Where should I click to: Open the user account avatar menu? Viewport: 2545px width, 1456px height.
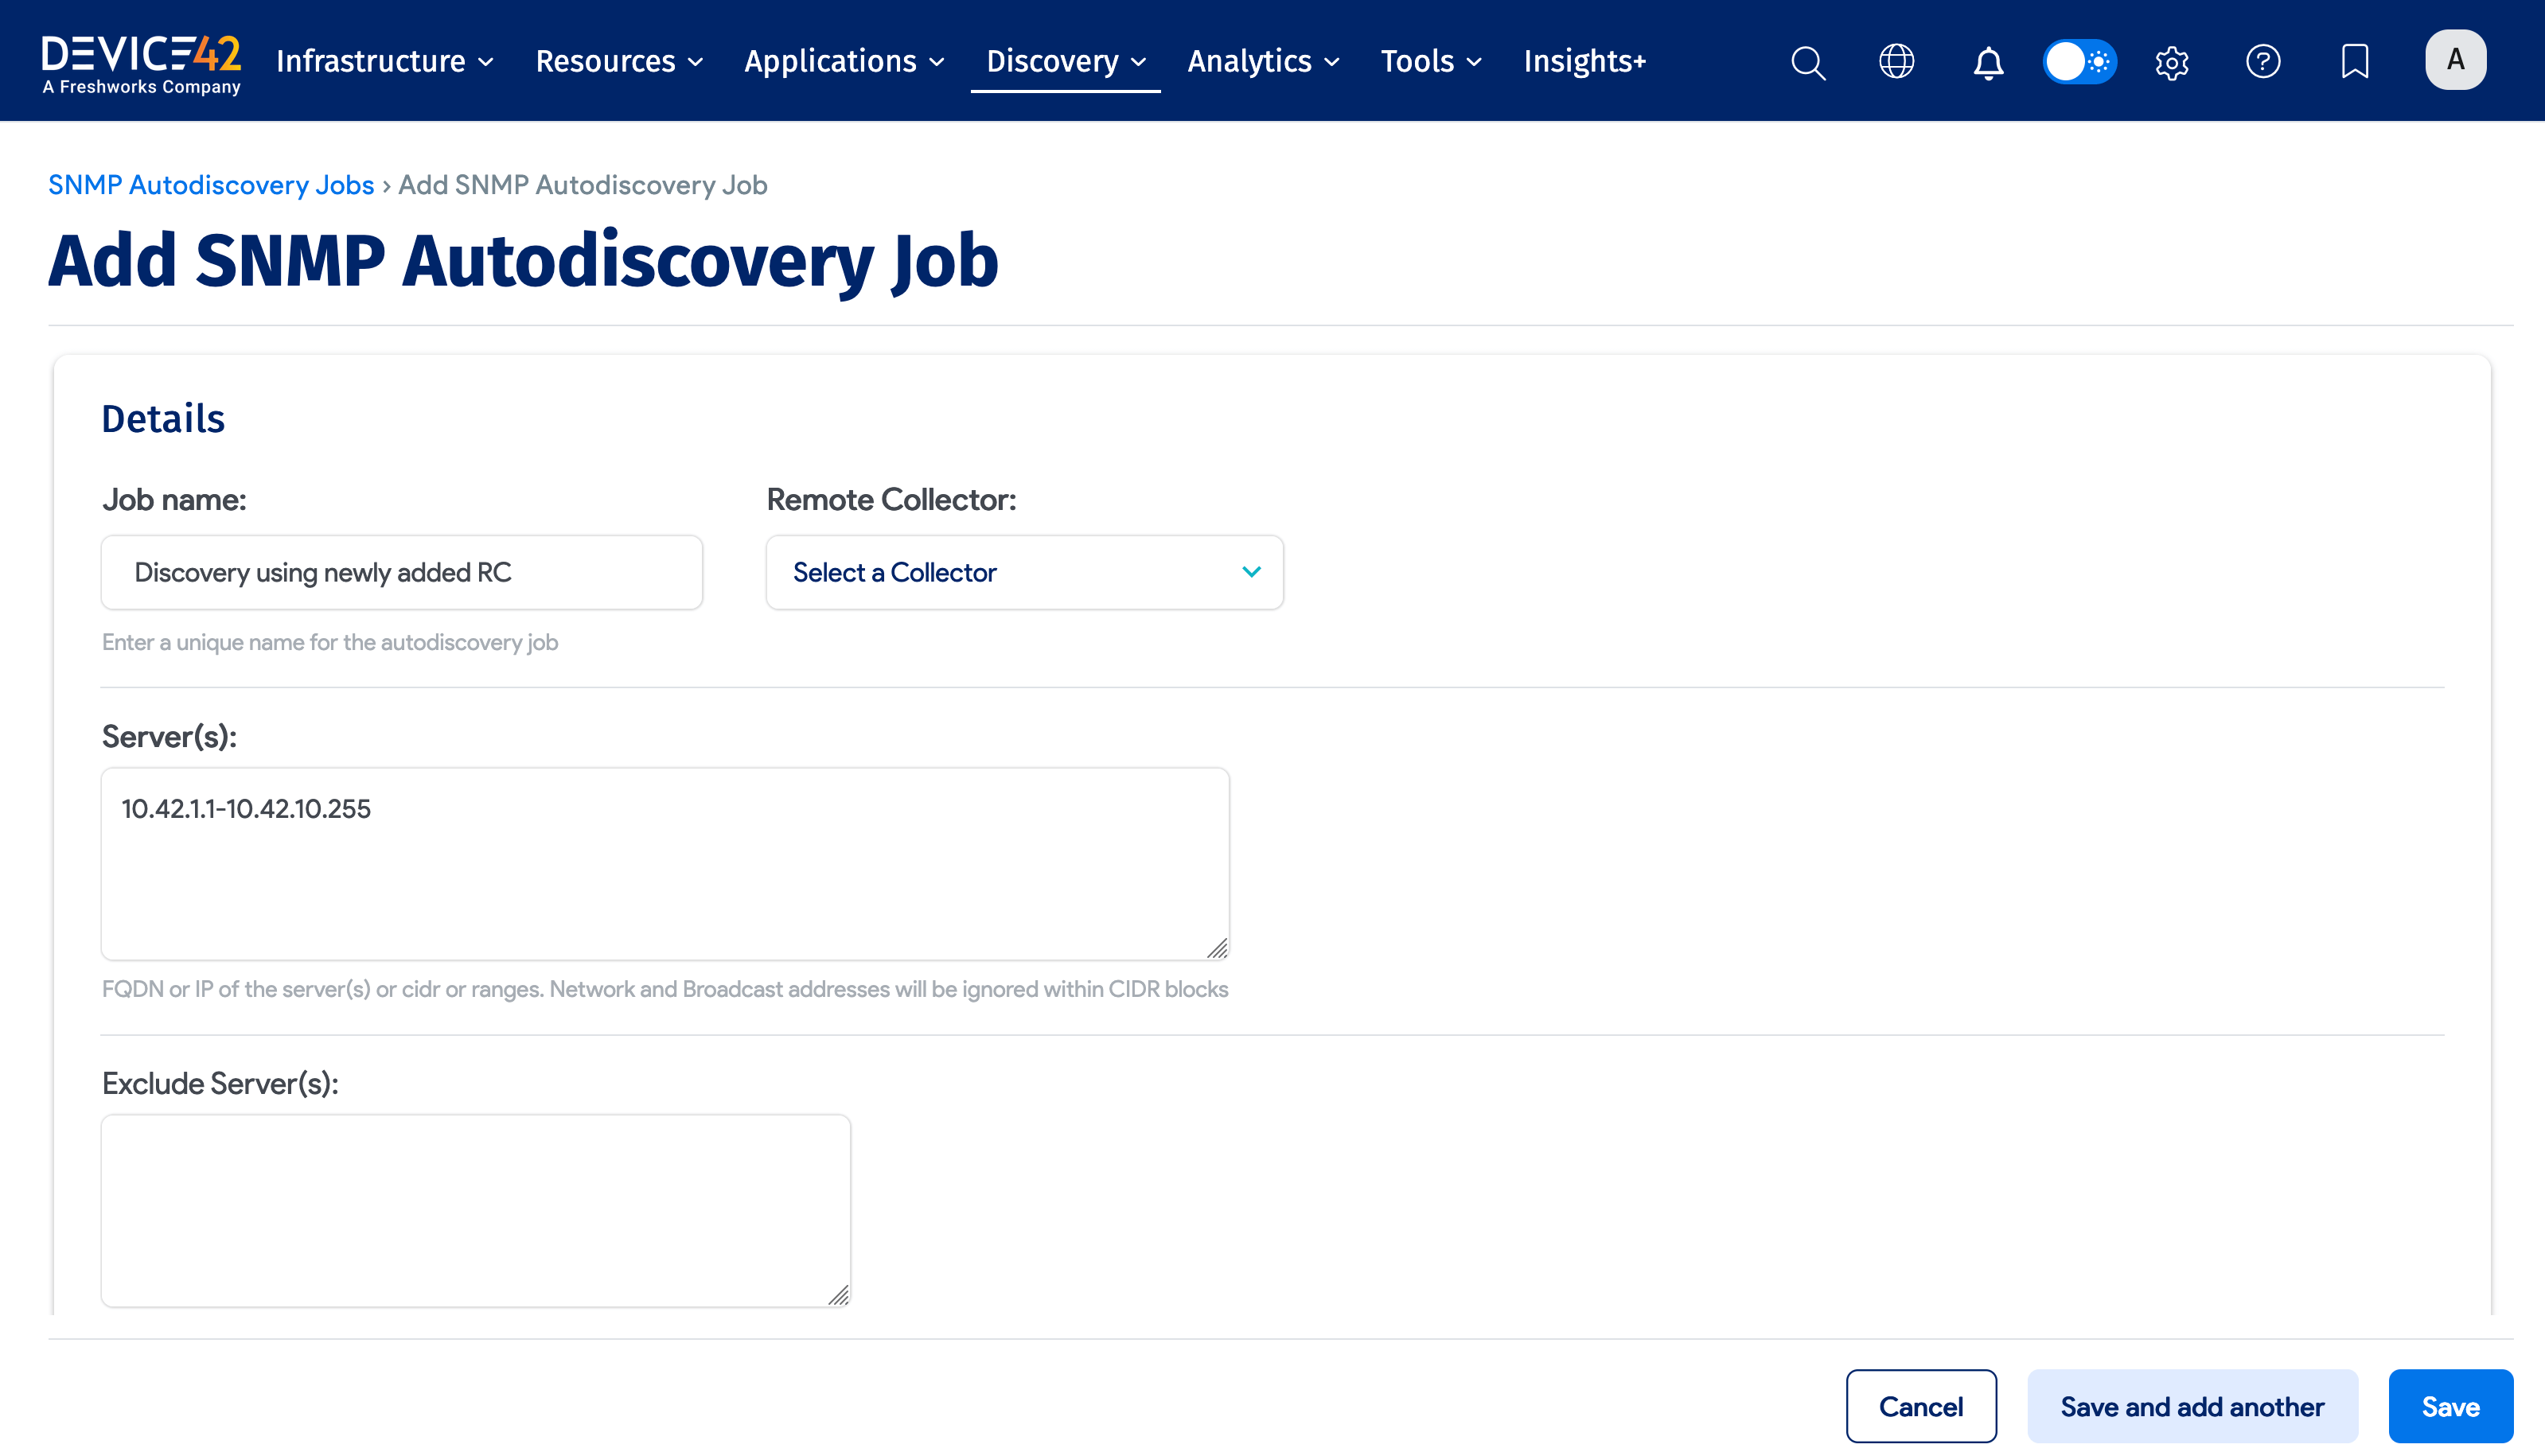coord(2456,60)
